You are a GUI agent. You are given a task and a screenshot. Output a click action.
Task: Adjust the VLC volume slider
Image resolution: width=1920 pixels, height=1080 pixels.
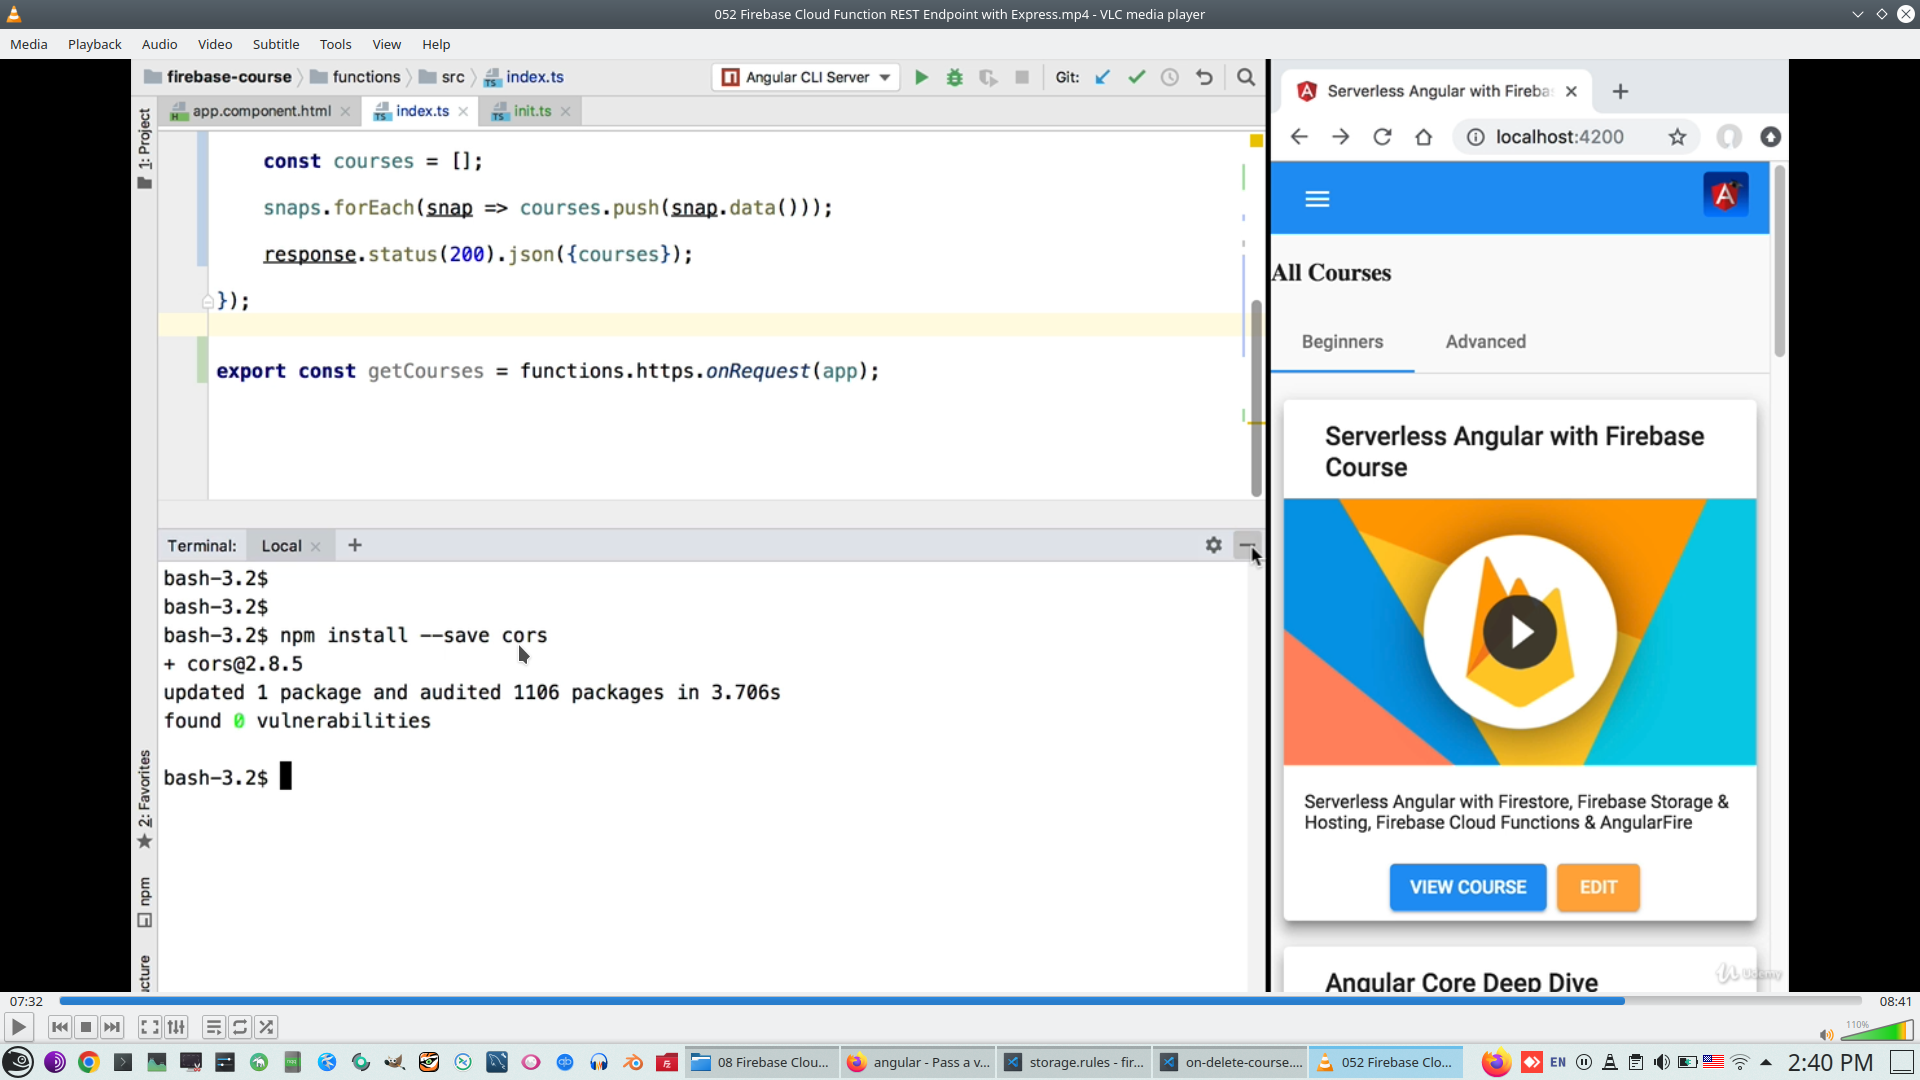1877,1031
